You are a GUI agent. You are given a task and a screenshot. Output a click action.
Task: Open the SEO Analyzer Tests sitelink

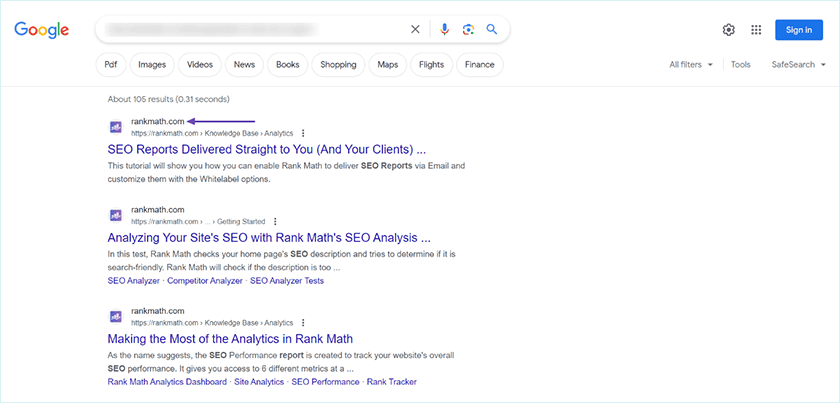point(287,281)
